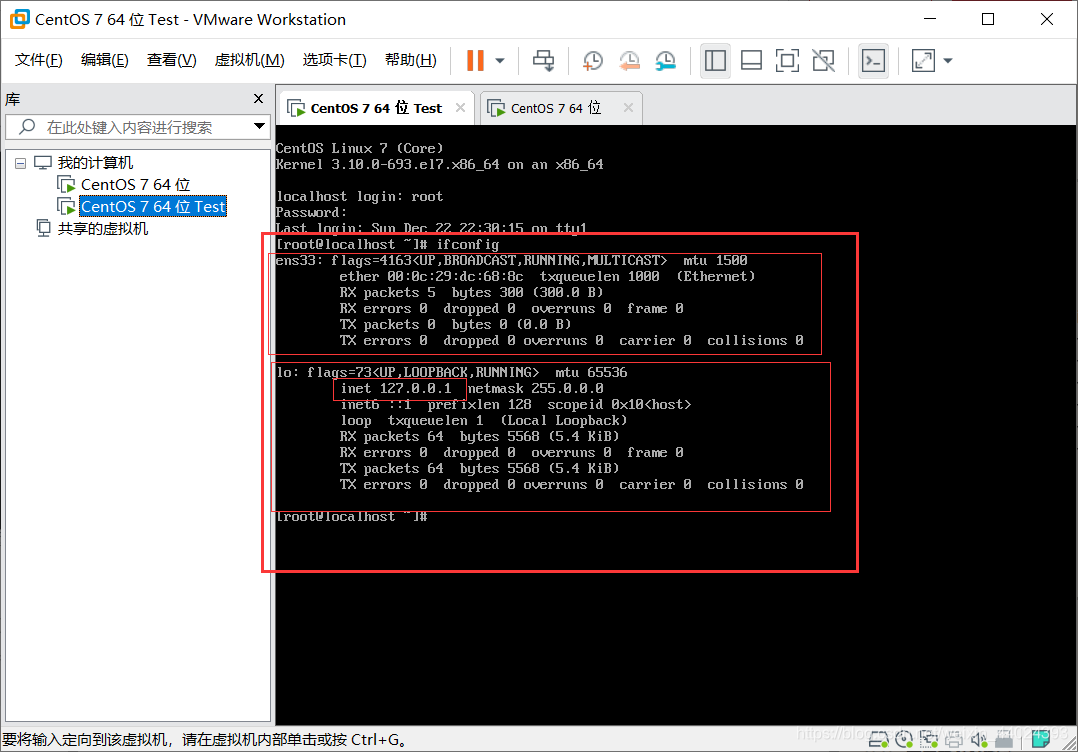Open the 文件(F) menu
Image resolution: width=1078 pixels, height=752 pixels.
tap(38, 60)
